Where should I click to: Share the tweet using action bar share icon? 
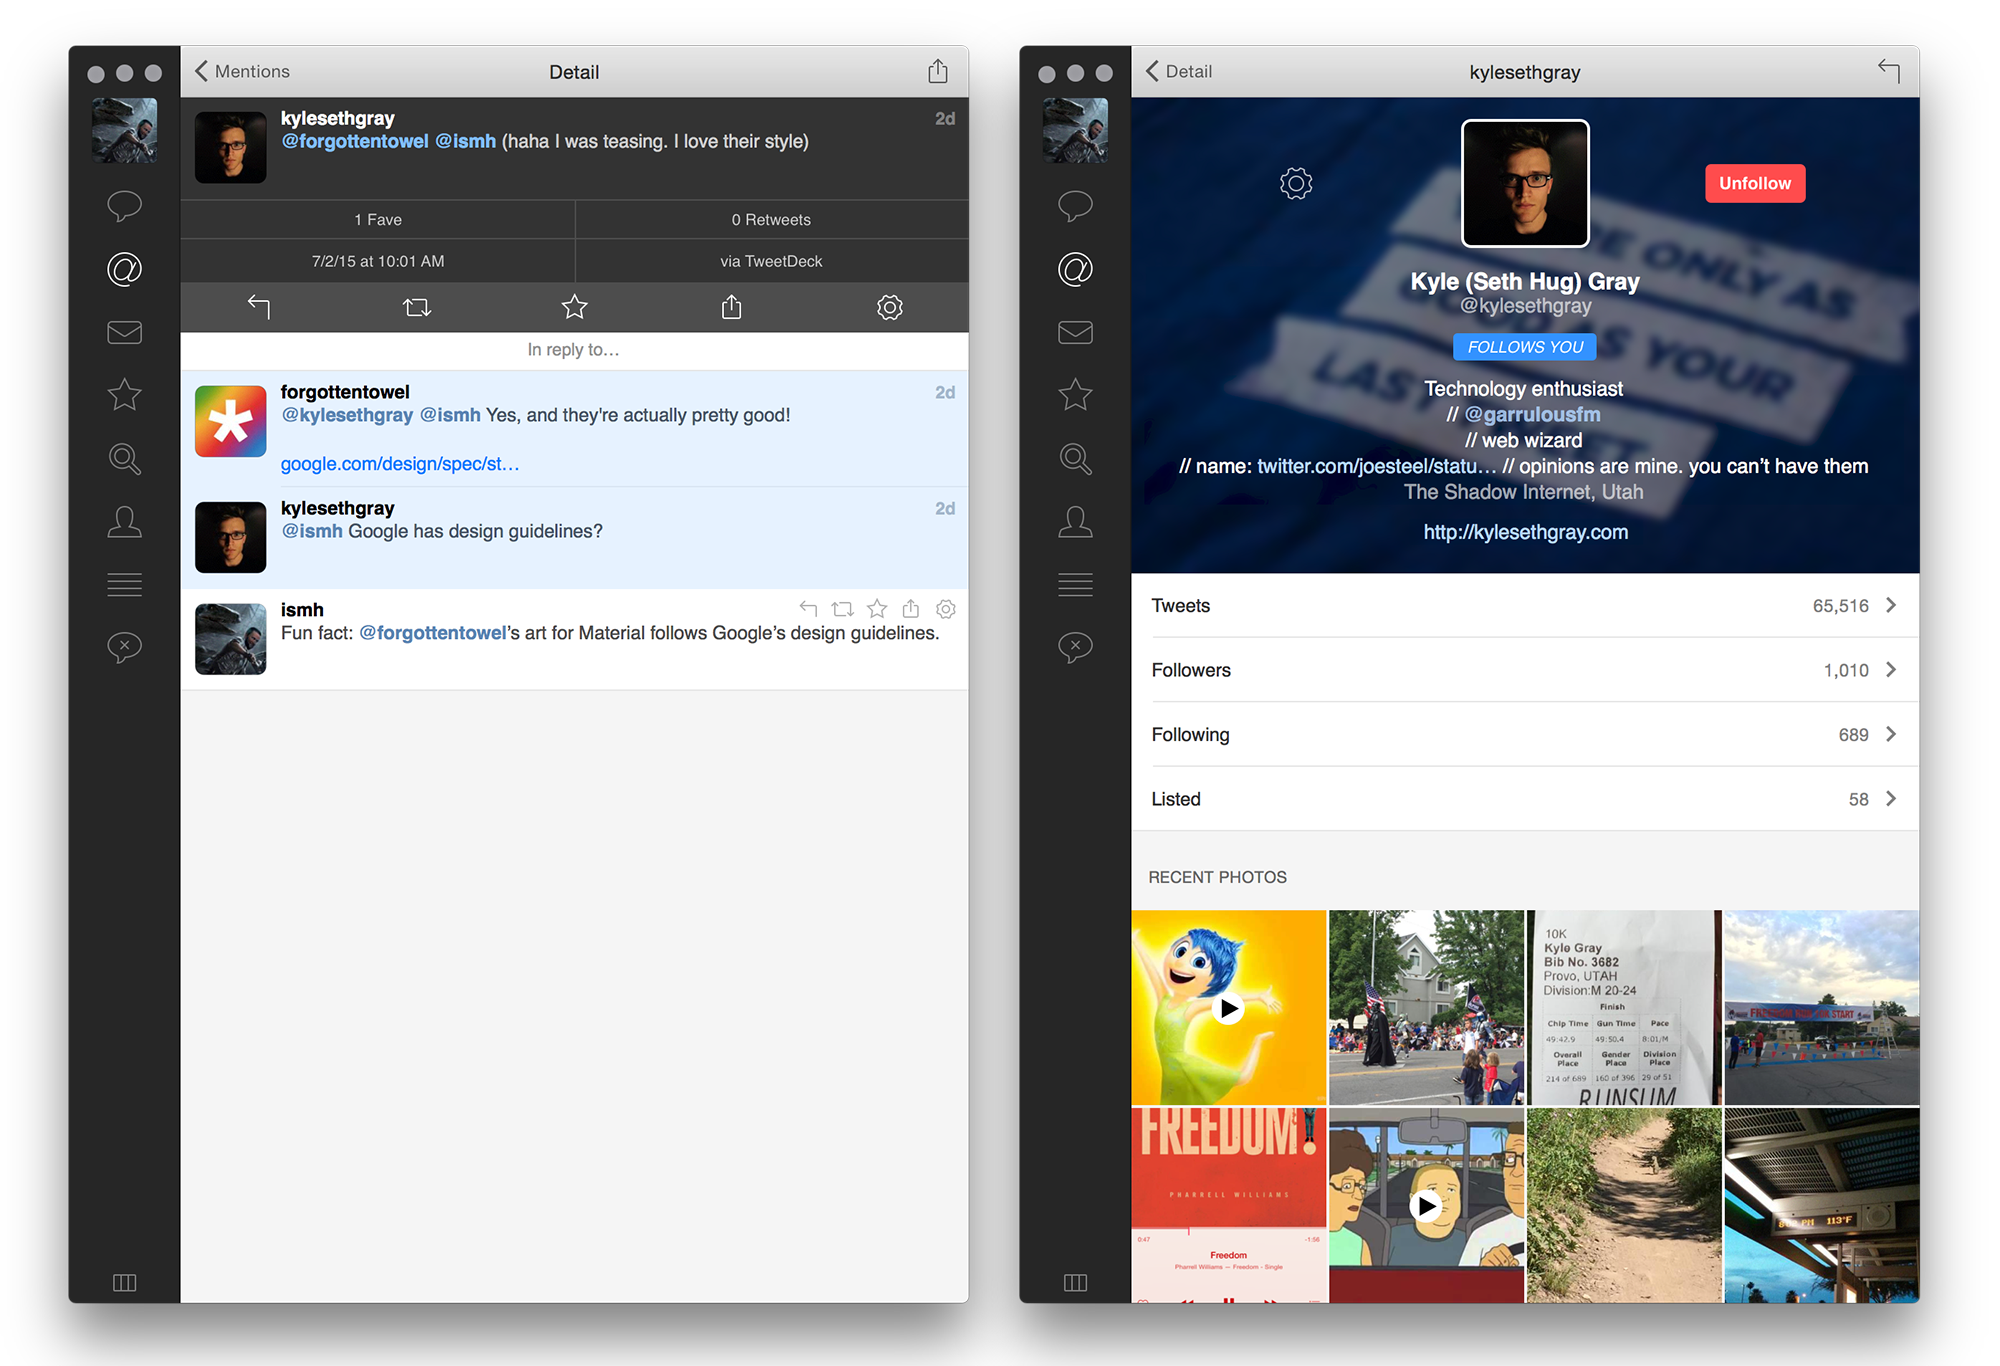(x=732, y=306)
